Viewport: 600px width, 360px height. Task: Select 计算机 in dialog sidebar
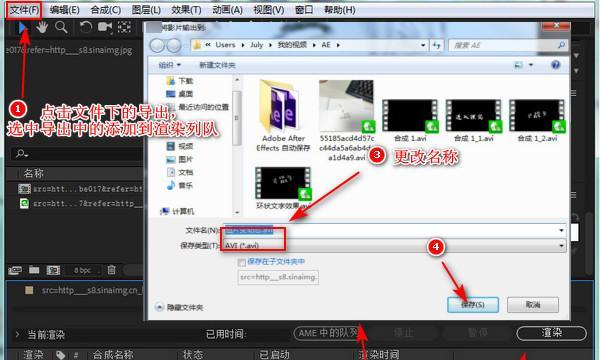coord(178,211)
